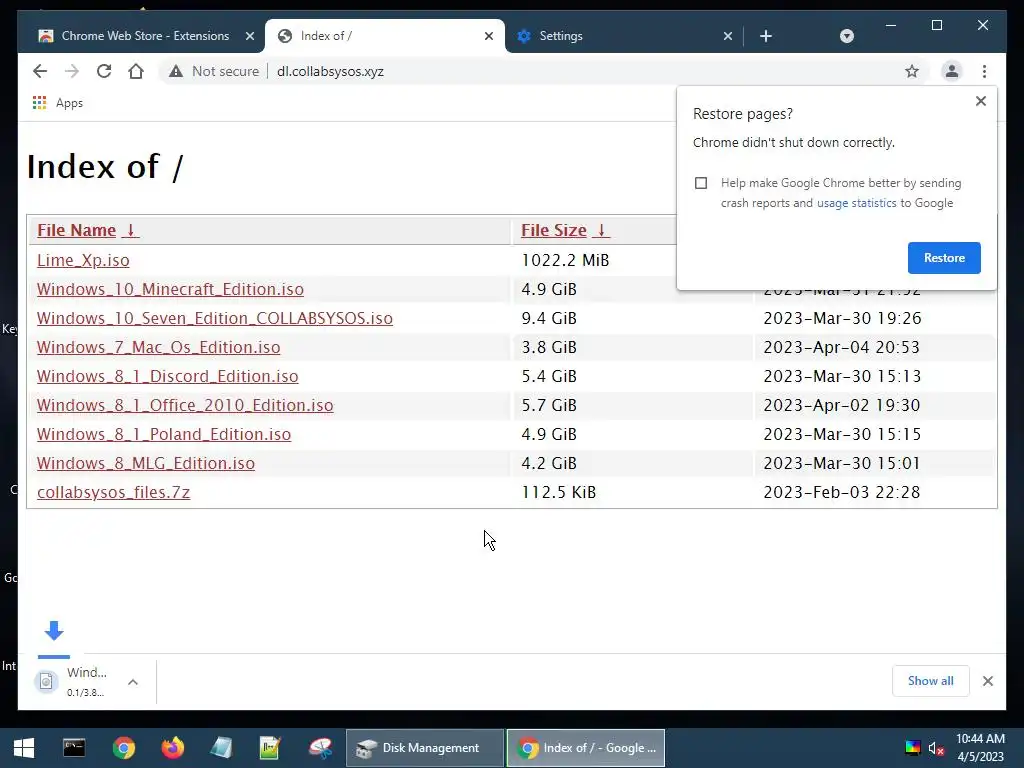Click the Index of / heading
This screenshot has width=1024, height=768.
[x=105, y=167]
